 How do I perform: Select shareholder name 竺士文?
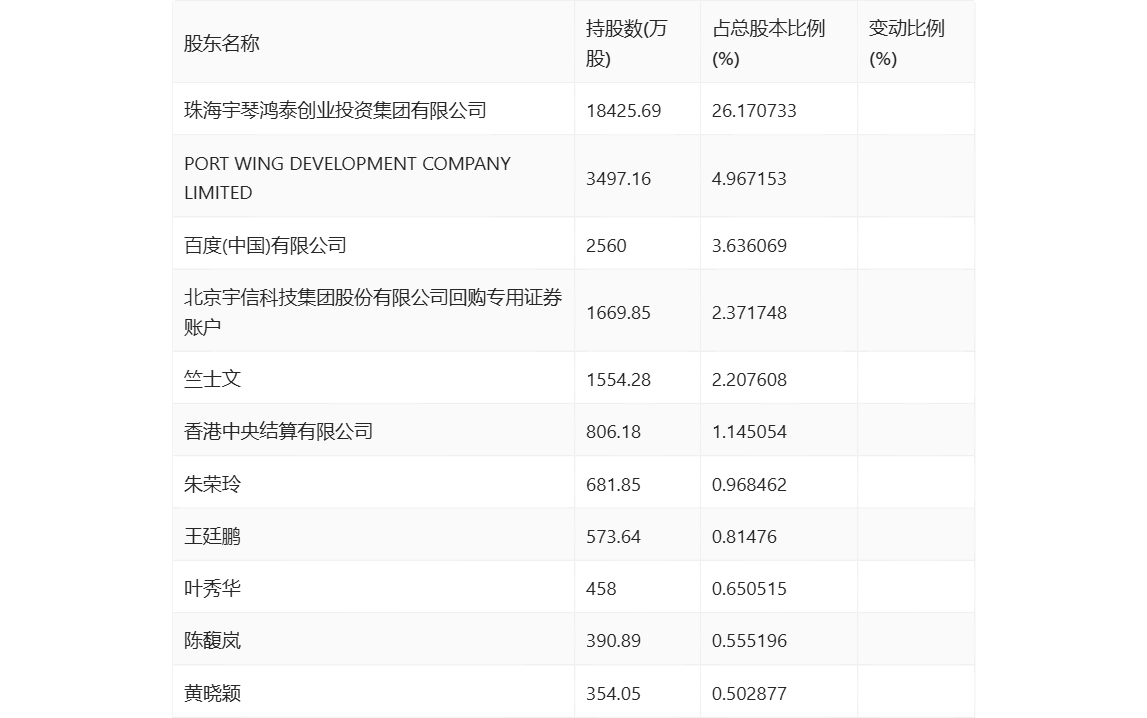pos(212,379)
